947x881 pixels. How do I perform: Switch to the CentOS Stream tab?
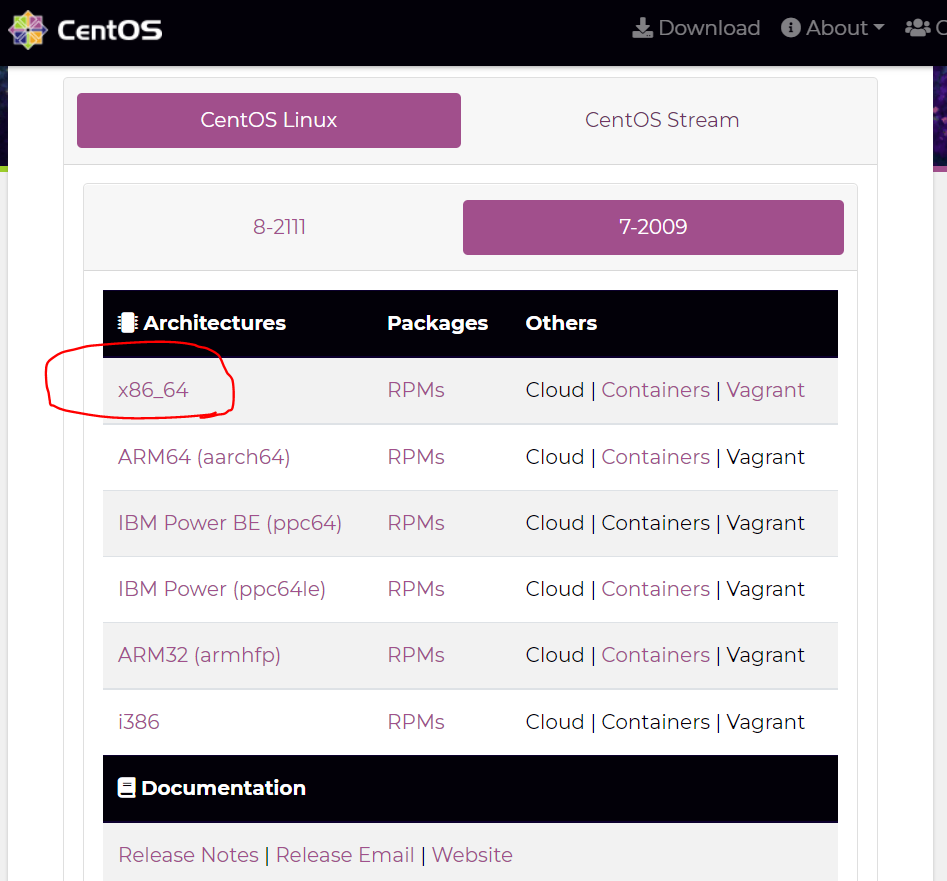coord(662,120)
